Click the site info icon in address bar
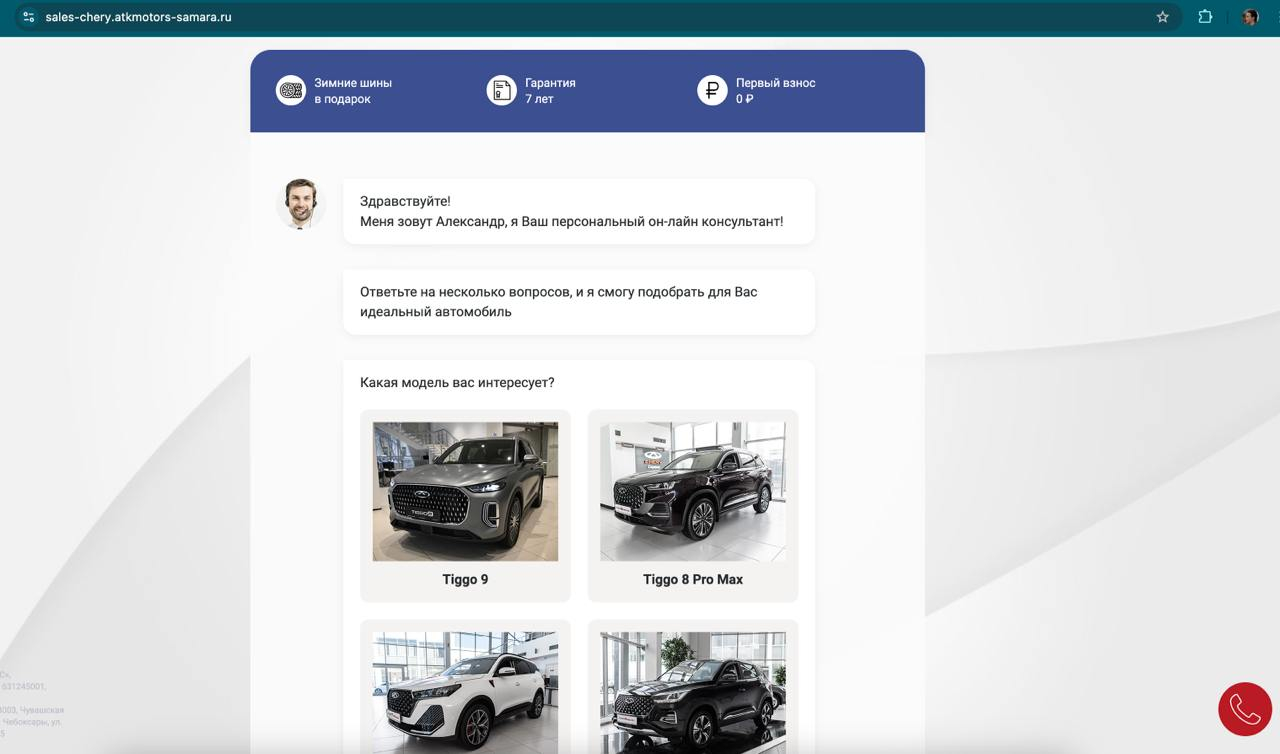The width and height of the screenshot is (1280, 754). 28,17
